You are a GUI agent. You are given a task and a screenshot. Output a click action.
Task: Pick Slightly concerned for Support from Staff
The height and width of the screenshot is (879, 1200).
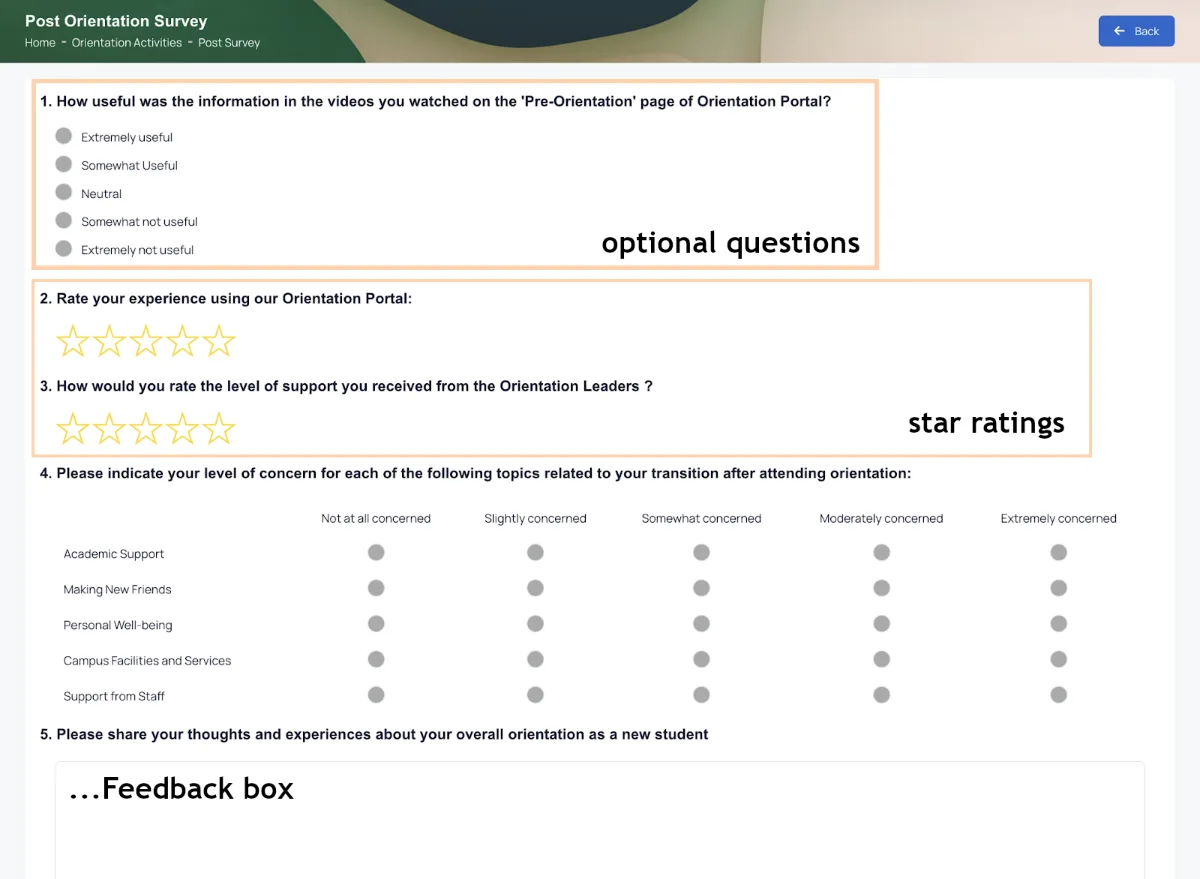click(x=536, y=694)
